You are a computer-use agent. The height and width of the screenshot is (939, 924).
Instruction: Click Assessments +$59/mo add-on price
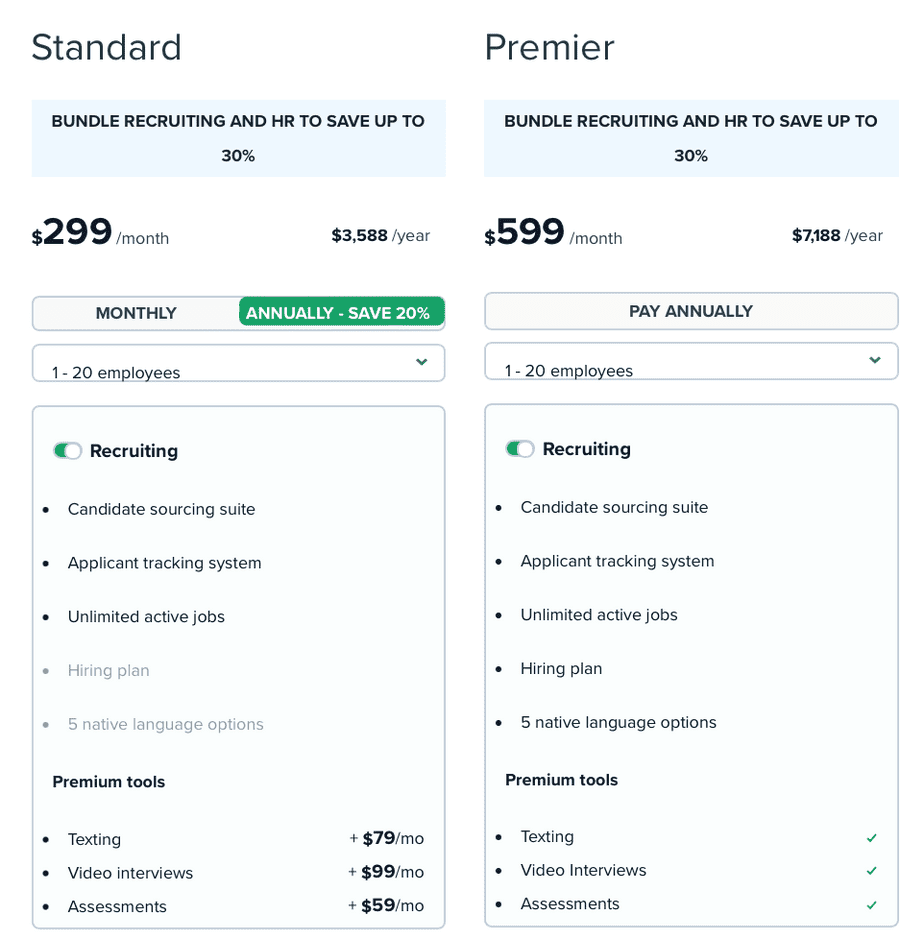(386, 906)
